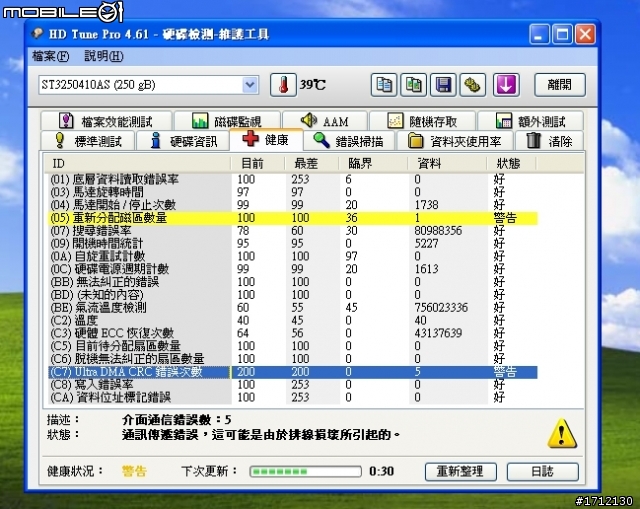Switch to 錯誤掃描 tab
The height and width of the screenshot is (509, 640).
349,141
